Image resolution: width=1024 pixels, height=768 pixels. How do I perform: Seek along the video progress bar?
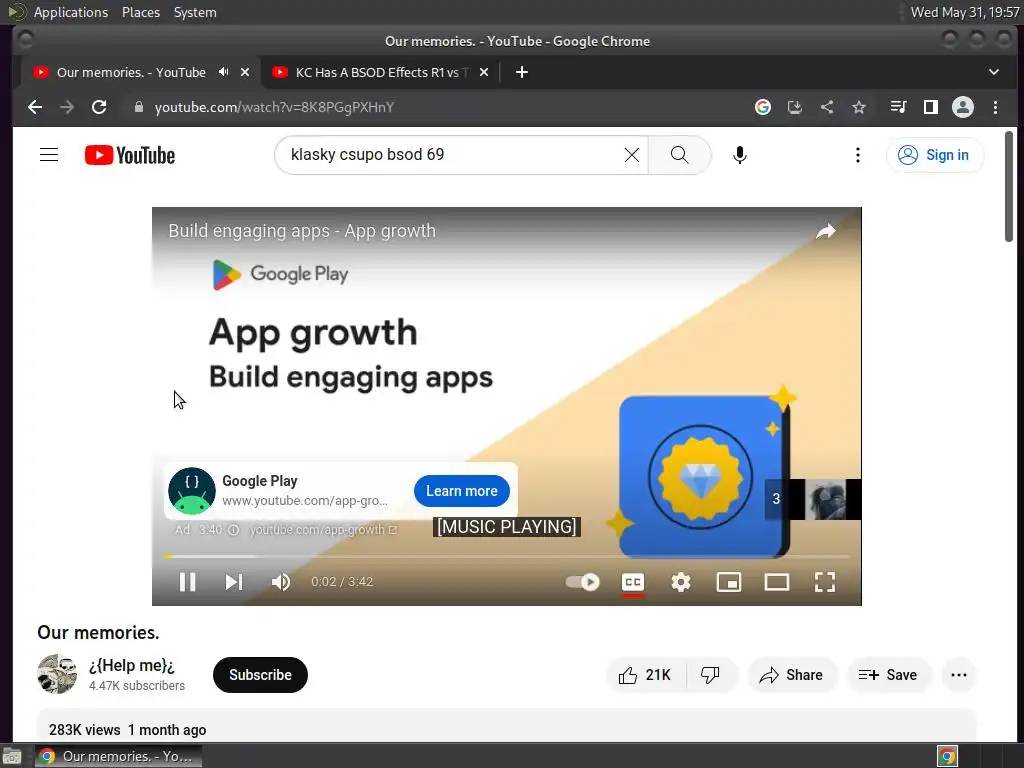[x=506, y=556]
